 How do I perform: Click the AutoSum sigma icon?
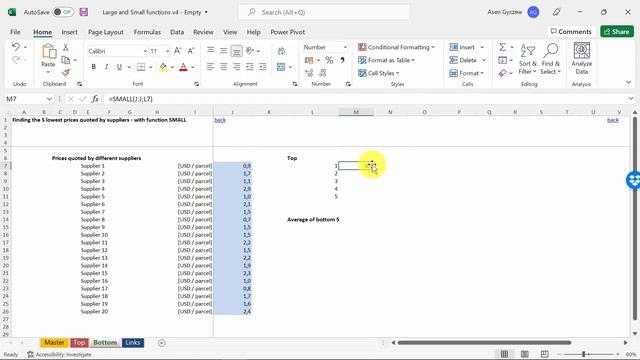point(502,47)
